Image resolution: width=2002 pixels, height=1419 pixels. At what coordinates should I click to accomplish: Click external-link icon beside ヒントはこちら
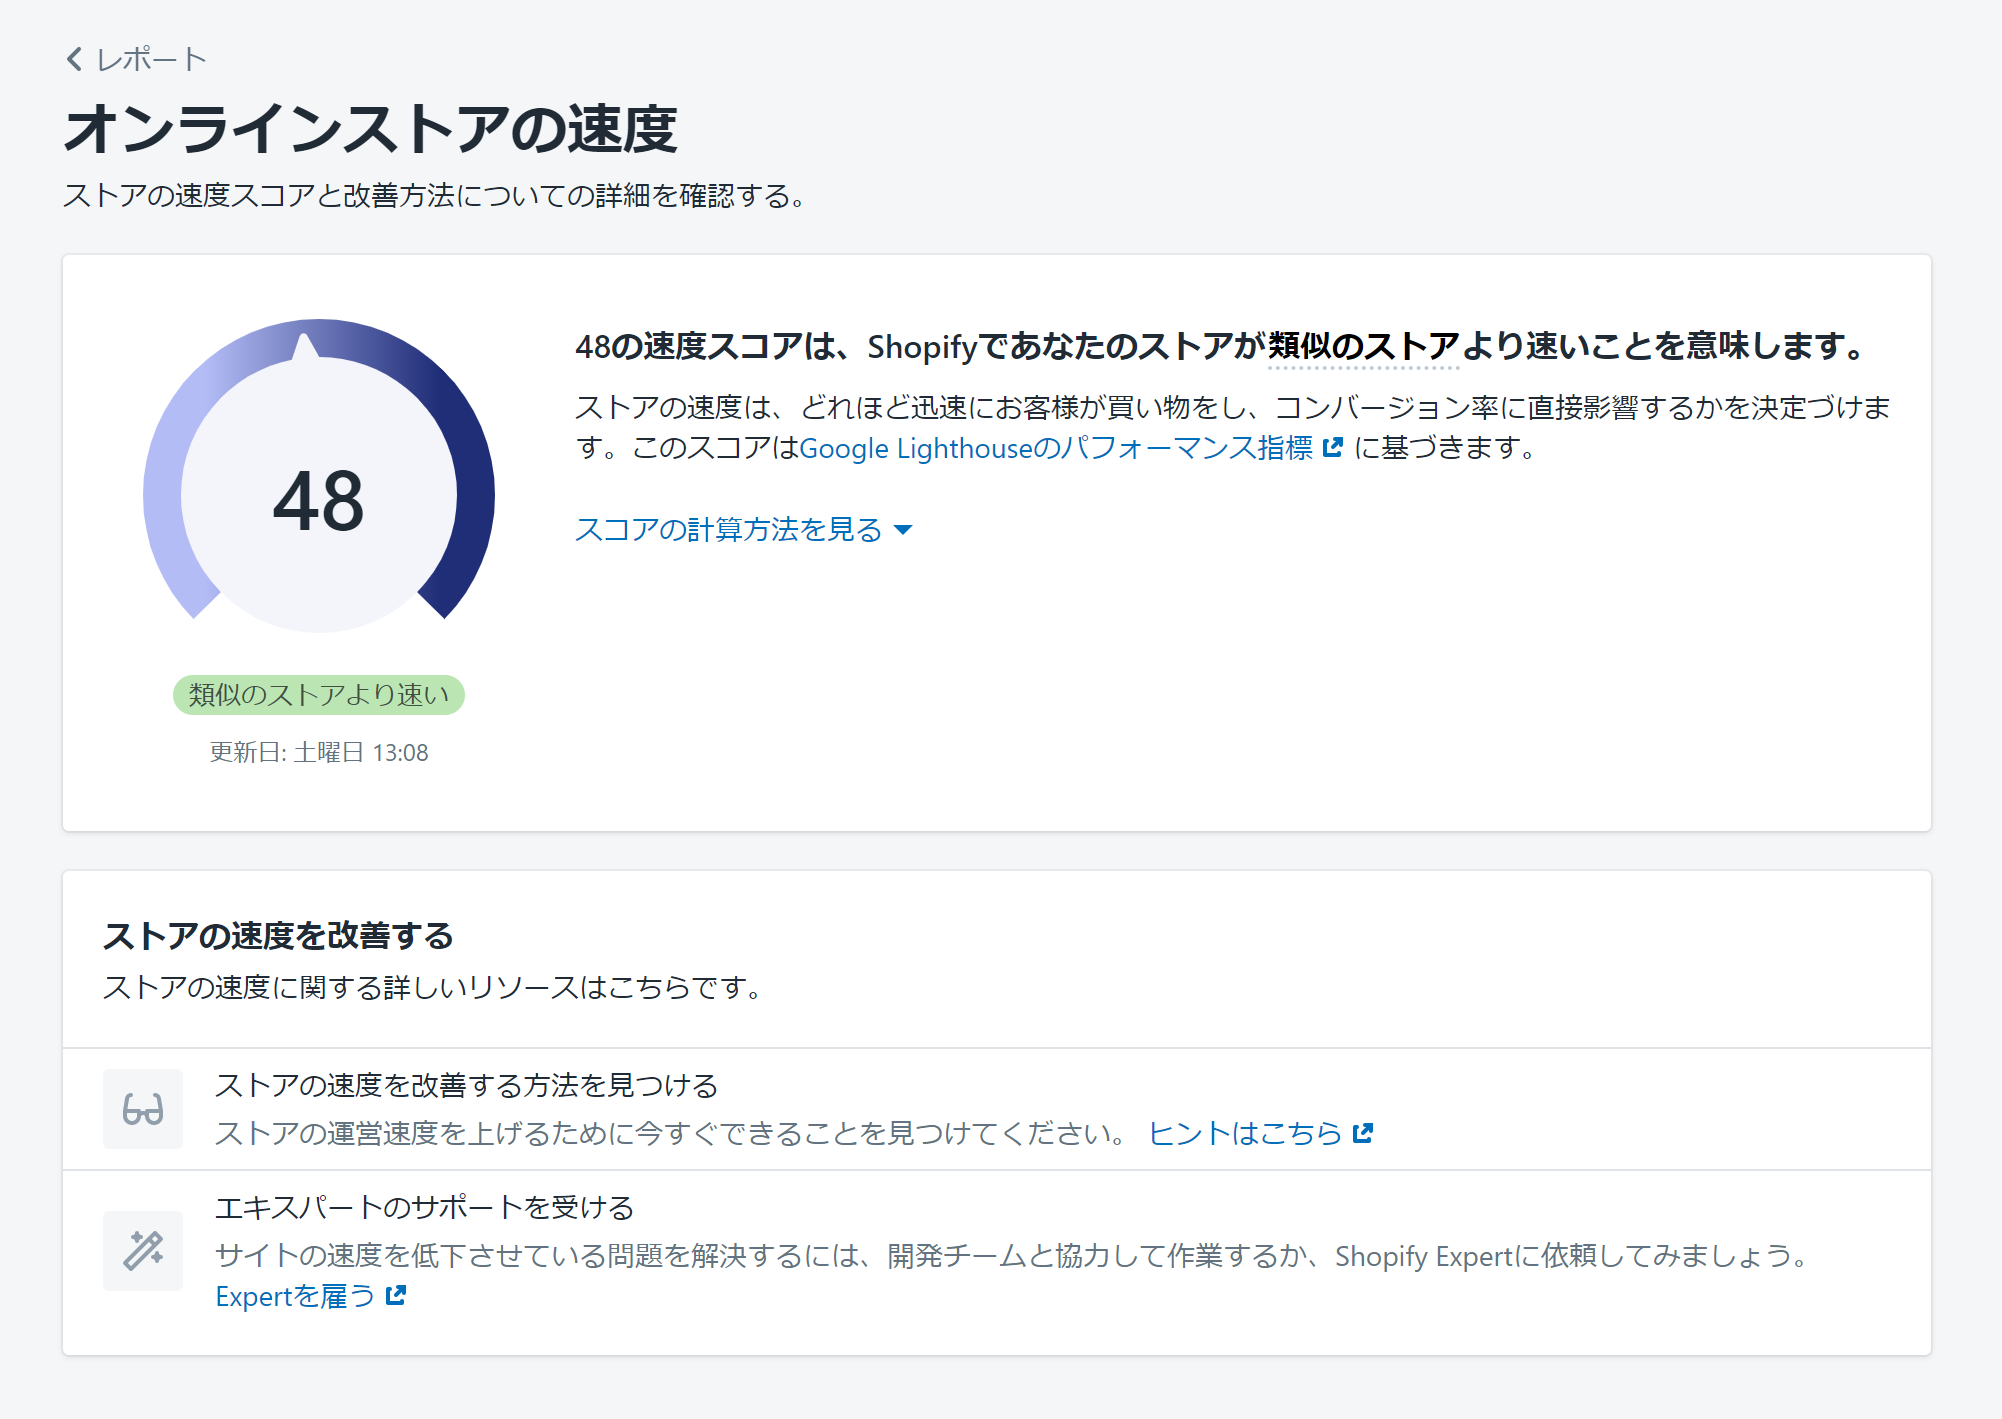pyautogui.click(x=1363, y=1133)
